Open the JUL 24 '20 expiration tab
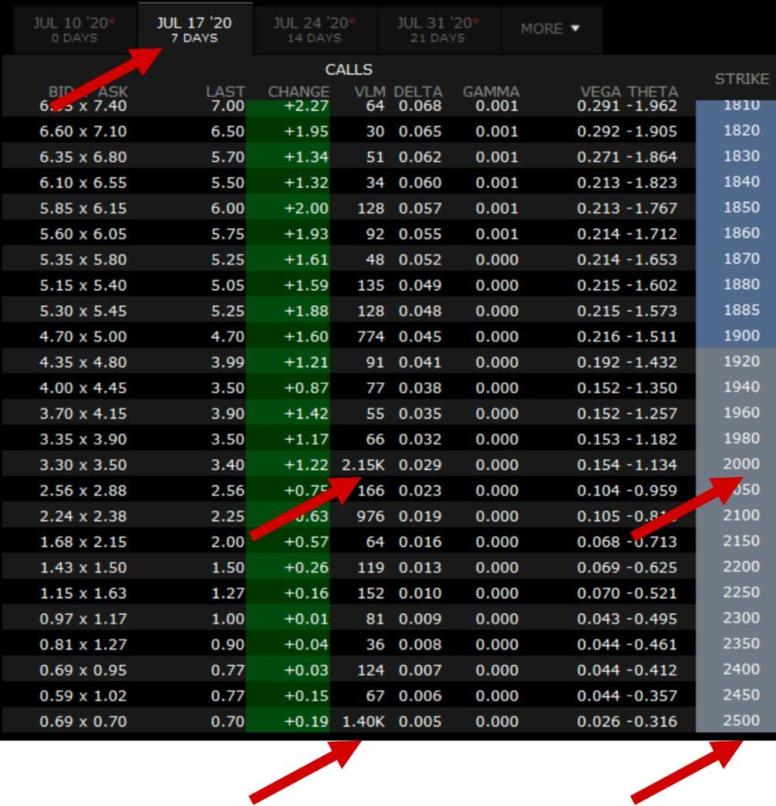 tap(315, 29)
